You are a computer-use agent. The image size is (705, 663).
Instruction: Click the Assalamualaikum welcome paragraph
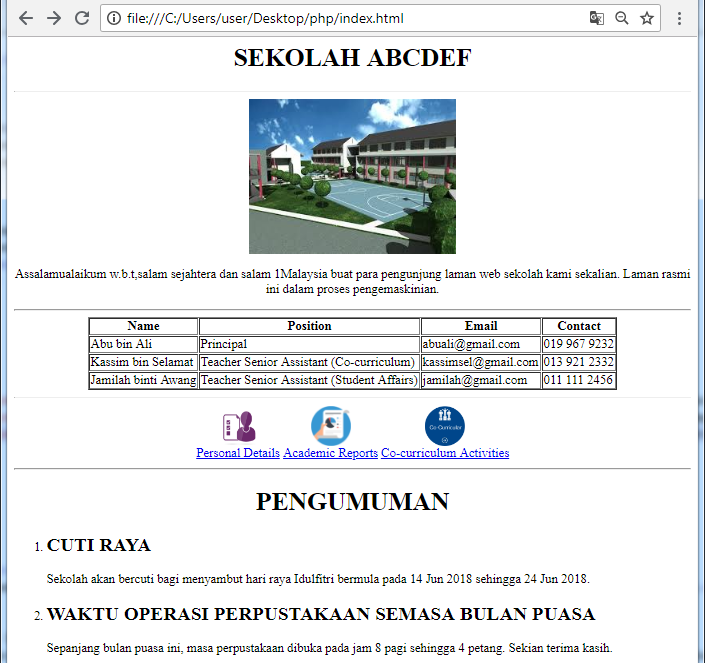coord(352,281)
